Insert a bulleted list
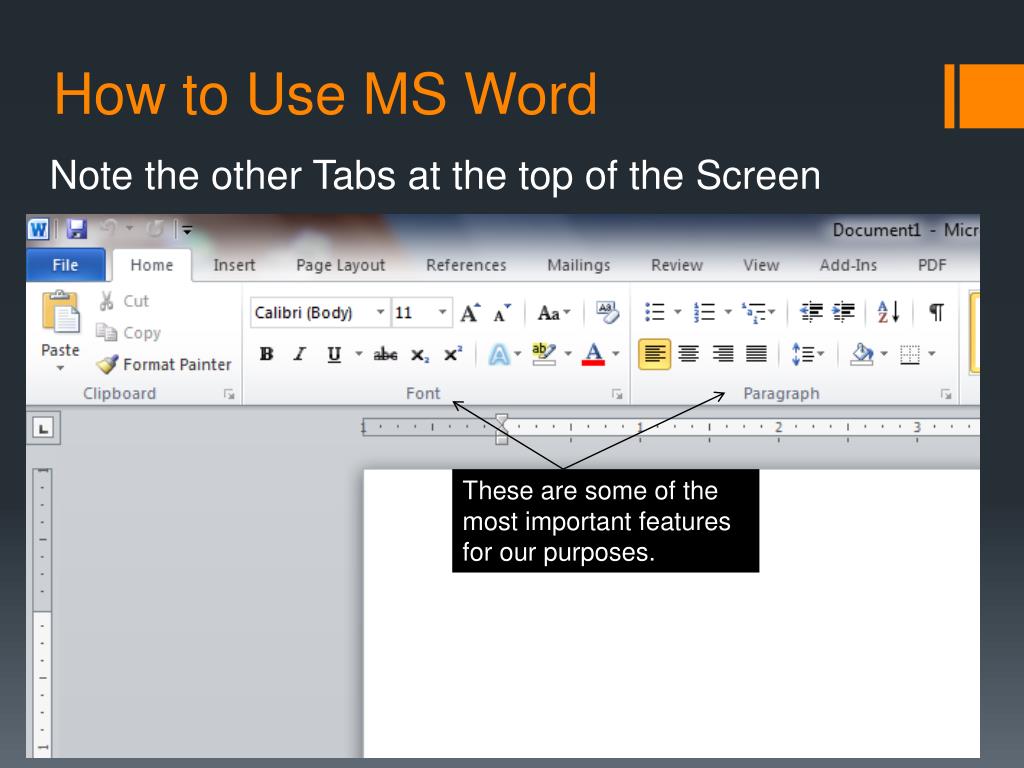The image size is (1024, 768). pos(655,312)
